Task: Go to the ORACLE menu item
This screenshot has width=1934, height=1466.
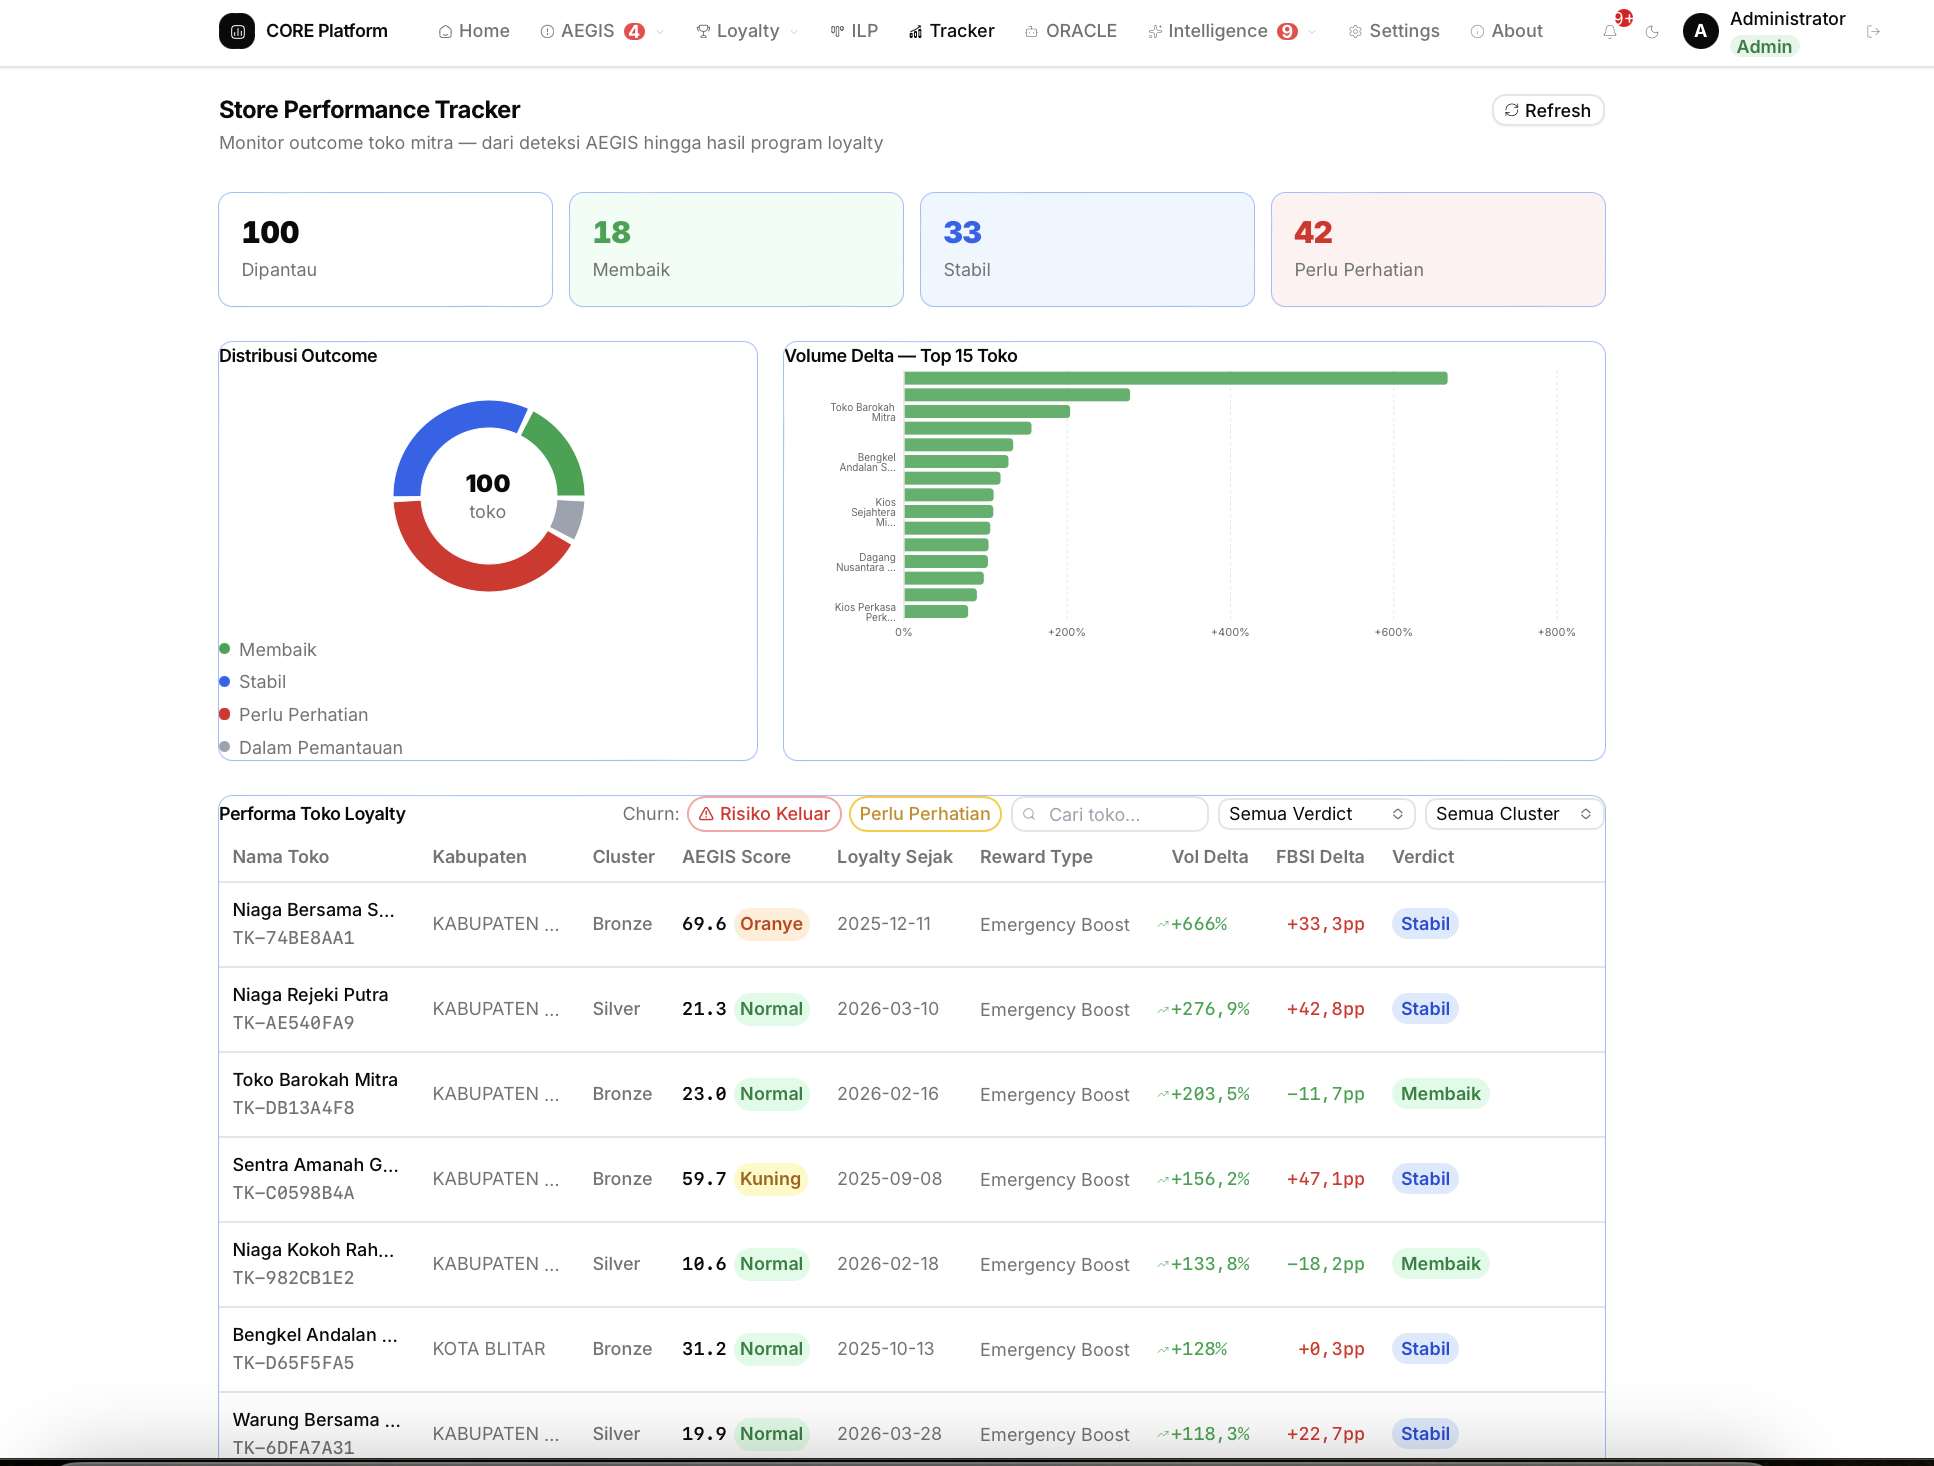Action: 1071,31
